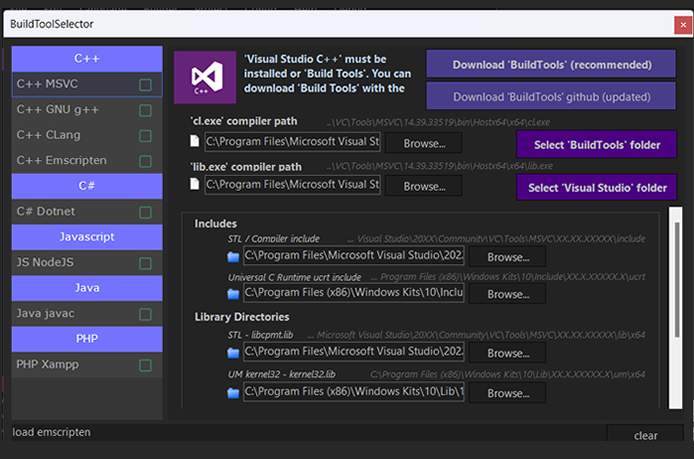This screenshot has width=694, height=459.
Task: Click the lib.exe compiler path text field
Action: click(292, 185)
